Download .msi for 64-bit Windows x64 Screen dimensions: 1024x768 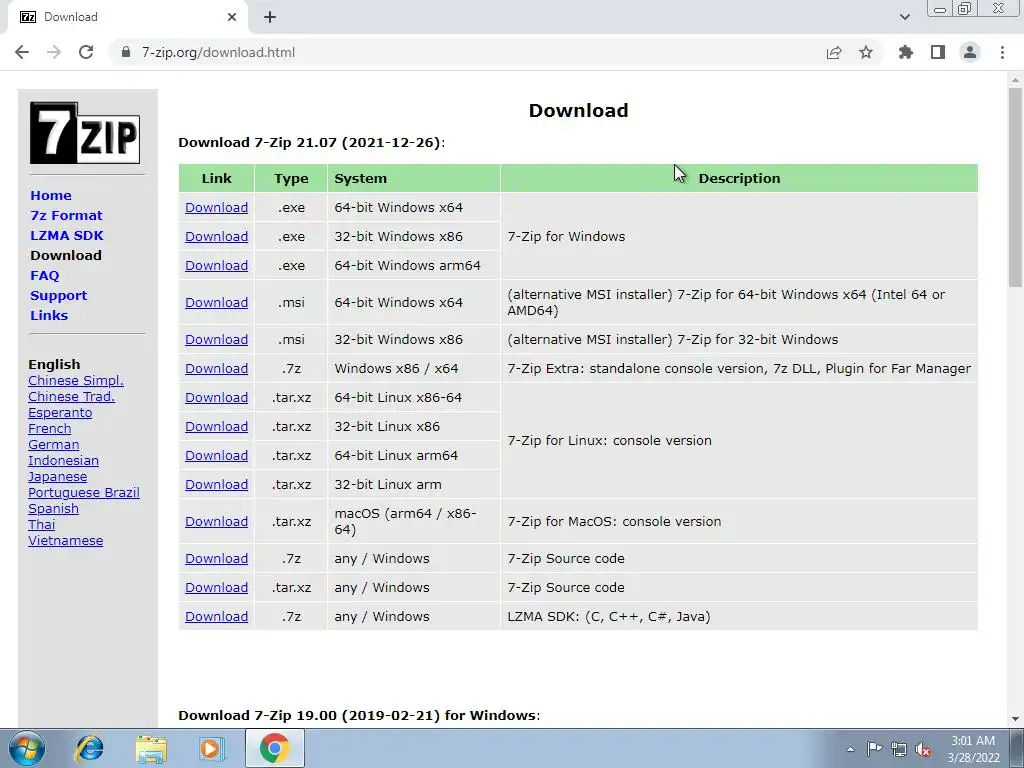(216, 302)
